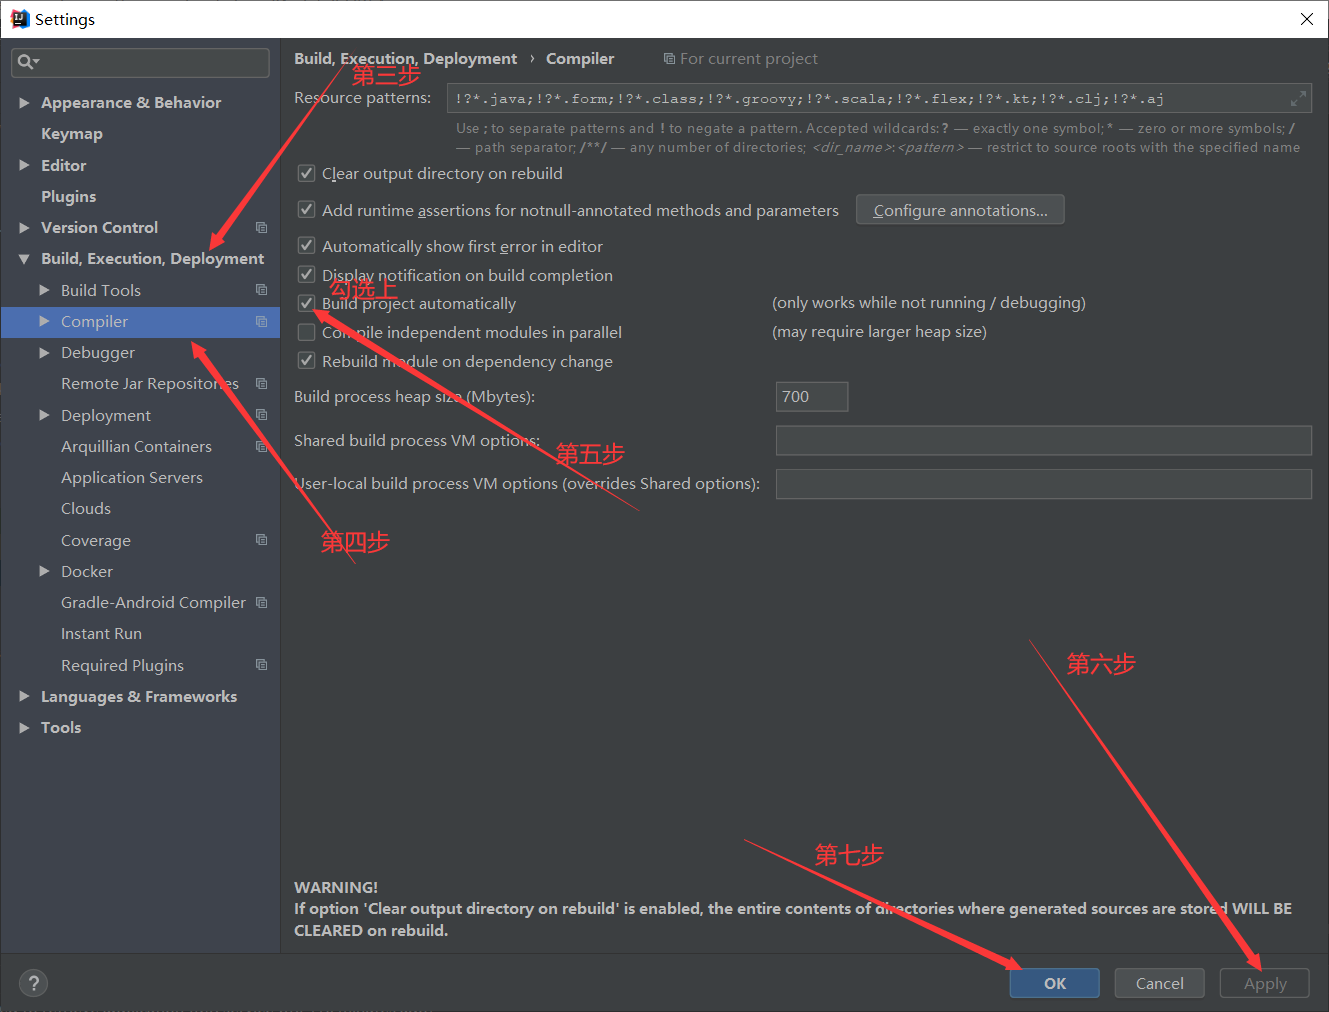This screenshot has width=1329, height=1012.
Task: Collapse Build, Execution, Deployment section
Action: coord(24,258)
